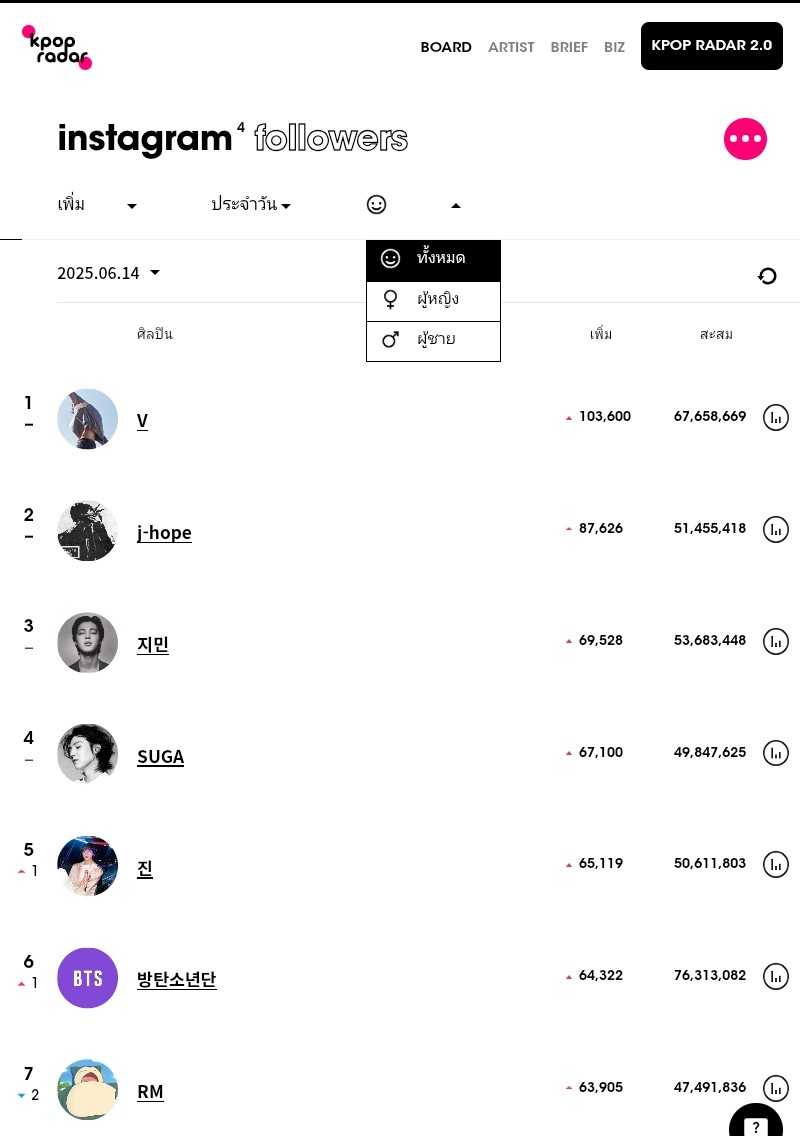Open the 2025.06.14 date dropdown
Image resolution: width=800 pixels, height=1136 pixels.
pos(109,273)
